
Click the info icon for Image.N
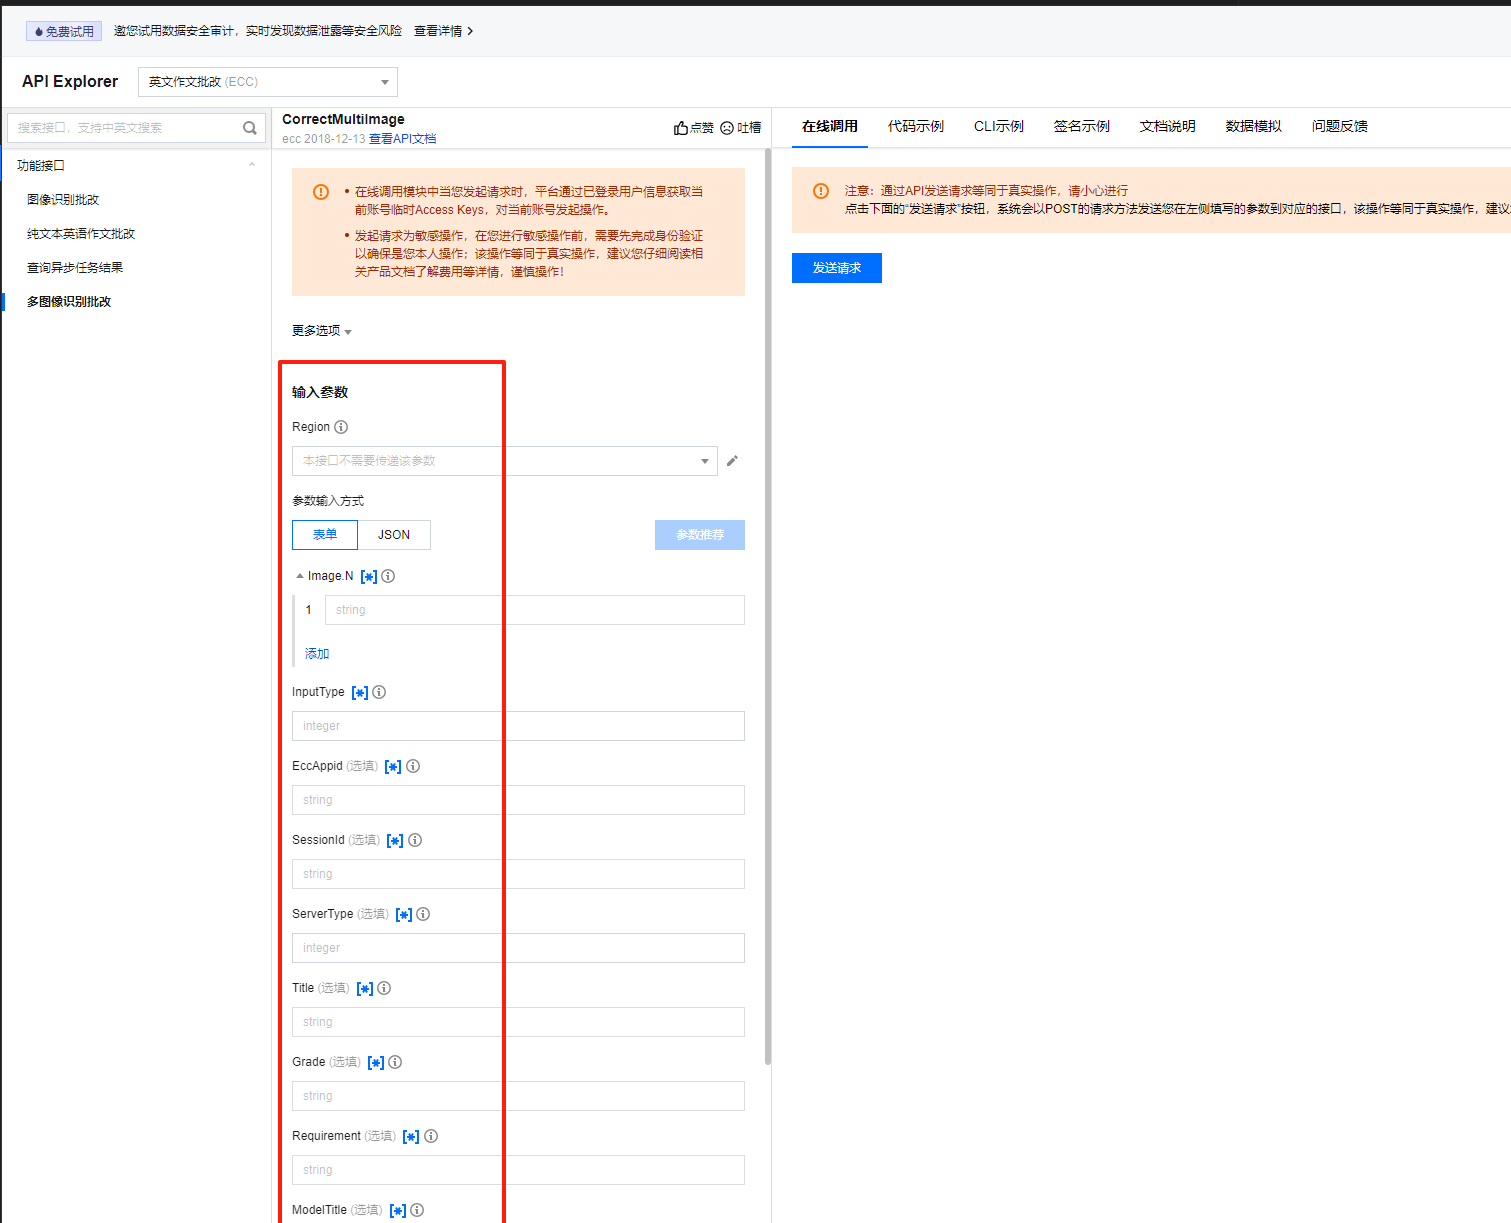click(x=388, y=576)
